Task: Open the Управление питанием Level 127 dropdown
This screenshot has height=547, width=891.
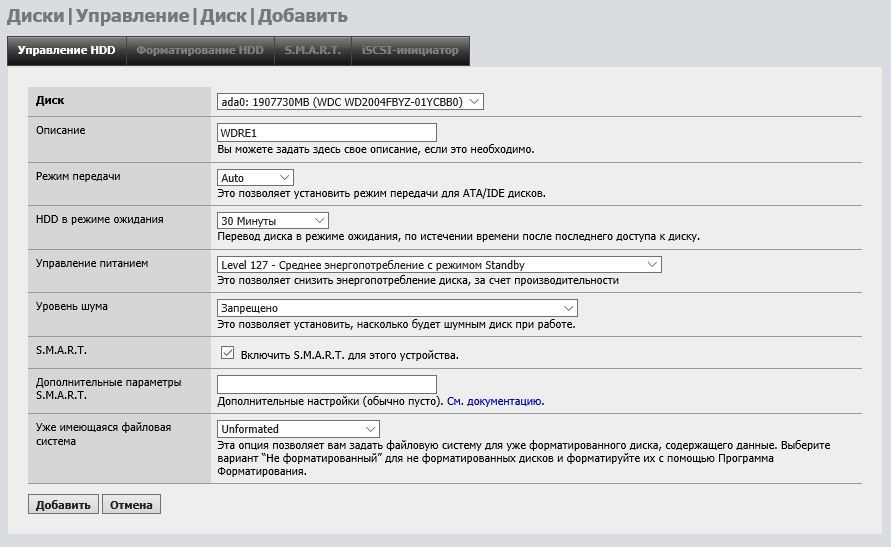Action: point(439,264)
